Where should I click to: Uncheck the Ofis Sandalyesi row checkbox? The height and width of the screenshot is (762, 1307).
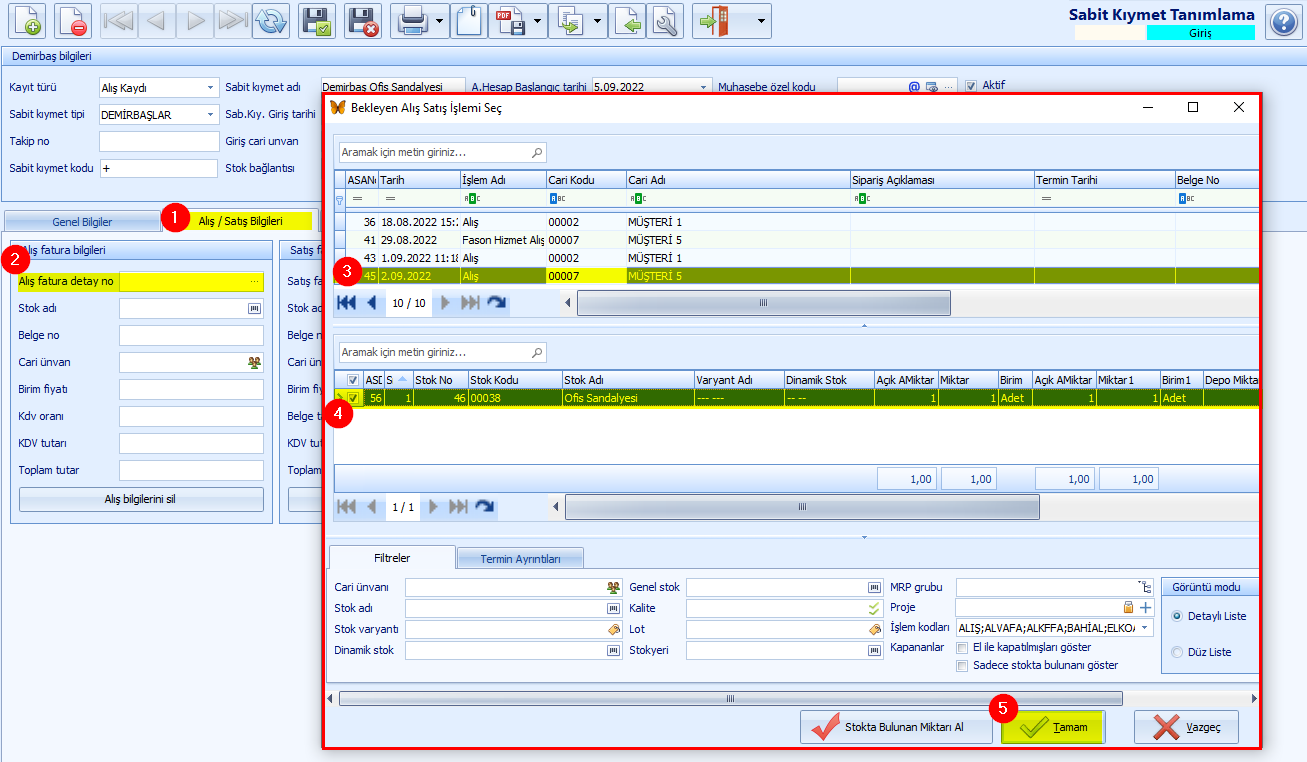pos(353,397)
